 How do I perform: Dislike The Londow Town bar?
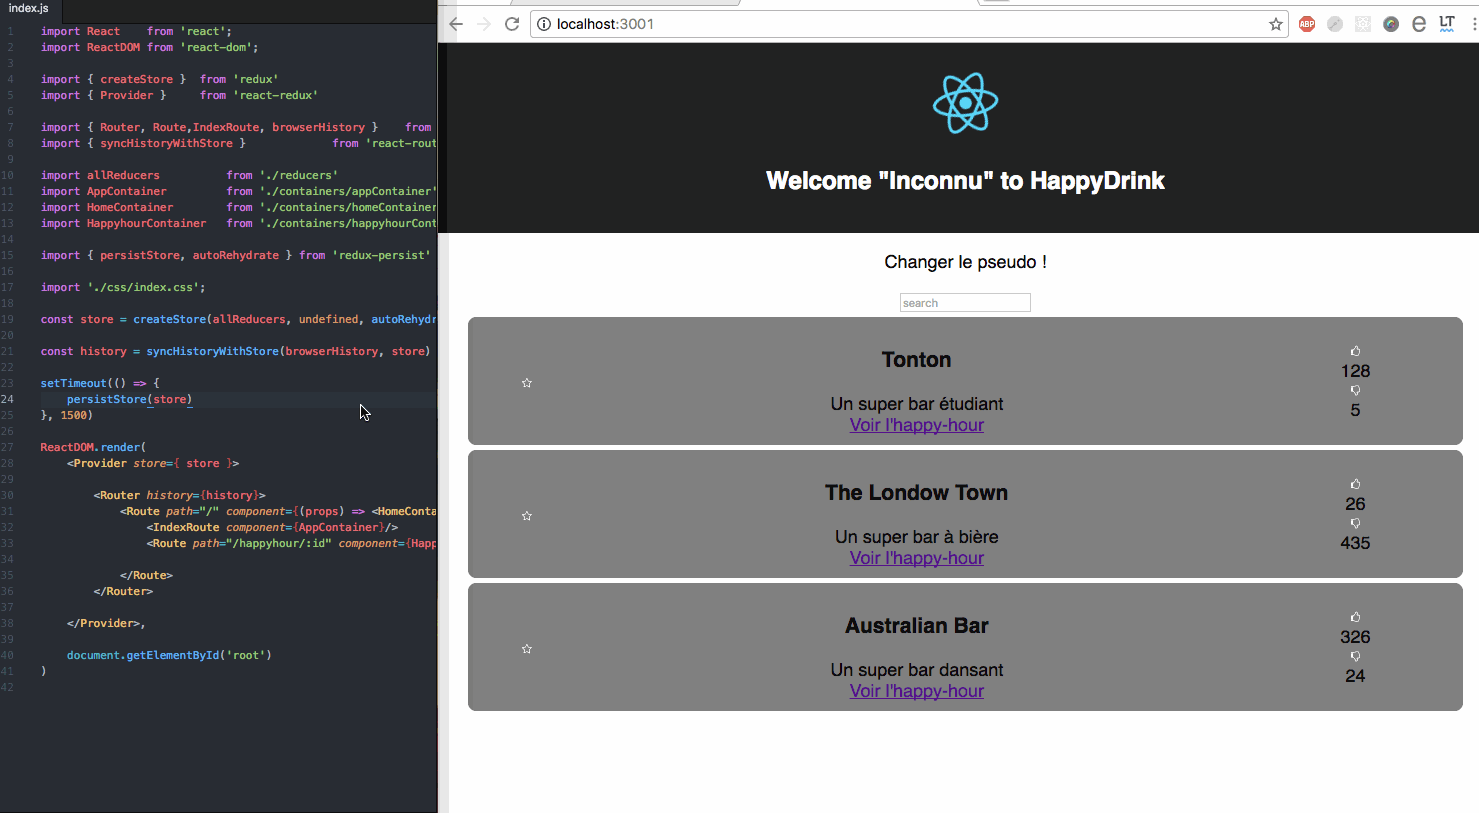click(x=1355, y=523)
